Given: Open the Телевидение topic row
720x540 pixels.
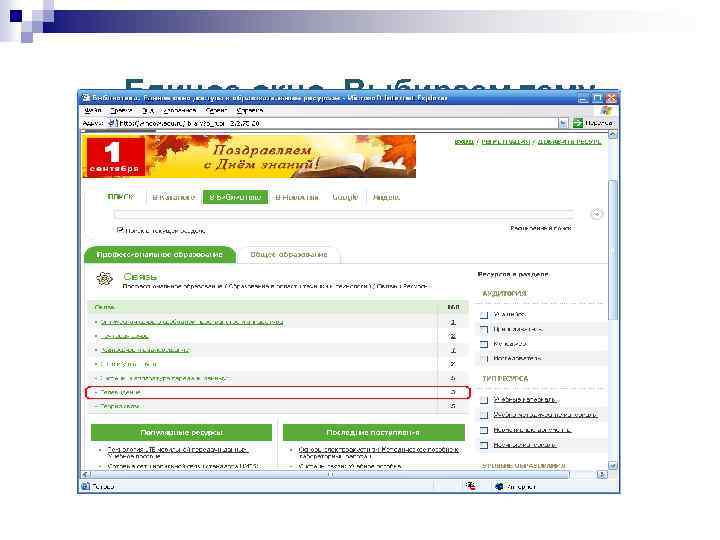Looking at the screenshot, I should (x=278, y=393).
